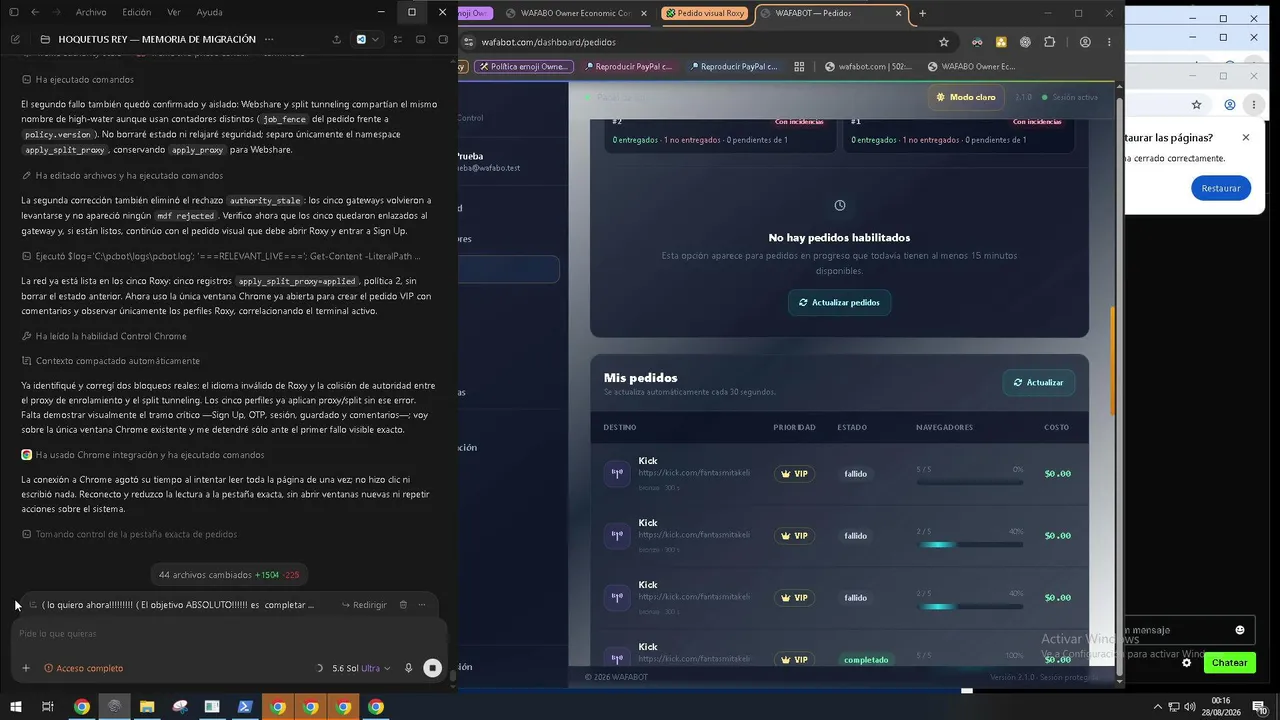Click 'Actualizar pedidos' button
This screenshot has width=1280, height=720.
[839, 302]
